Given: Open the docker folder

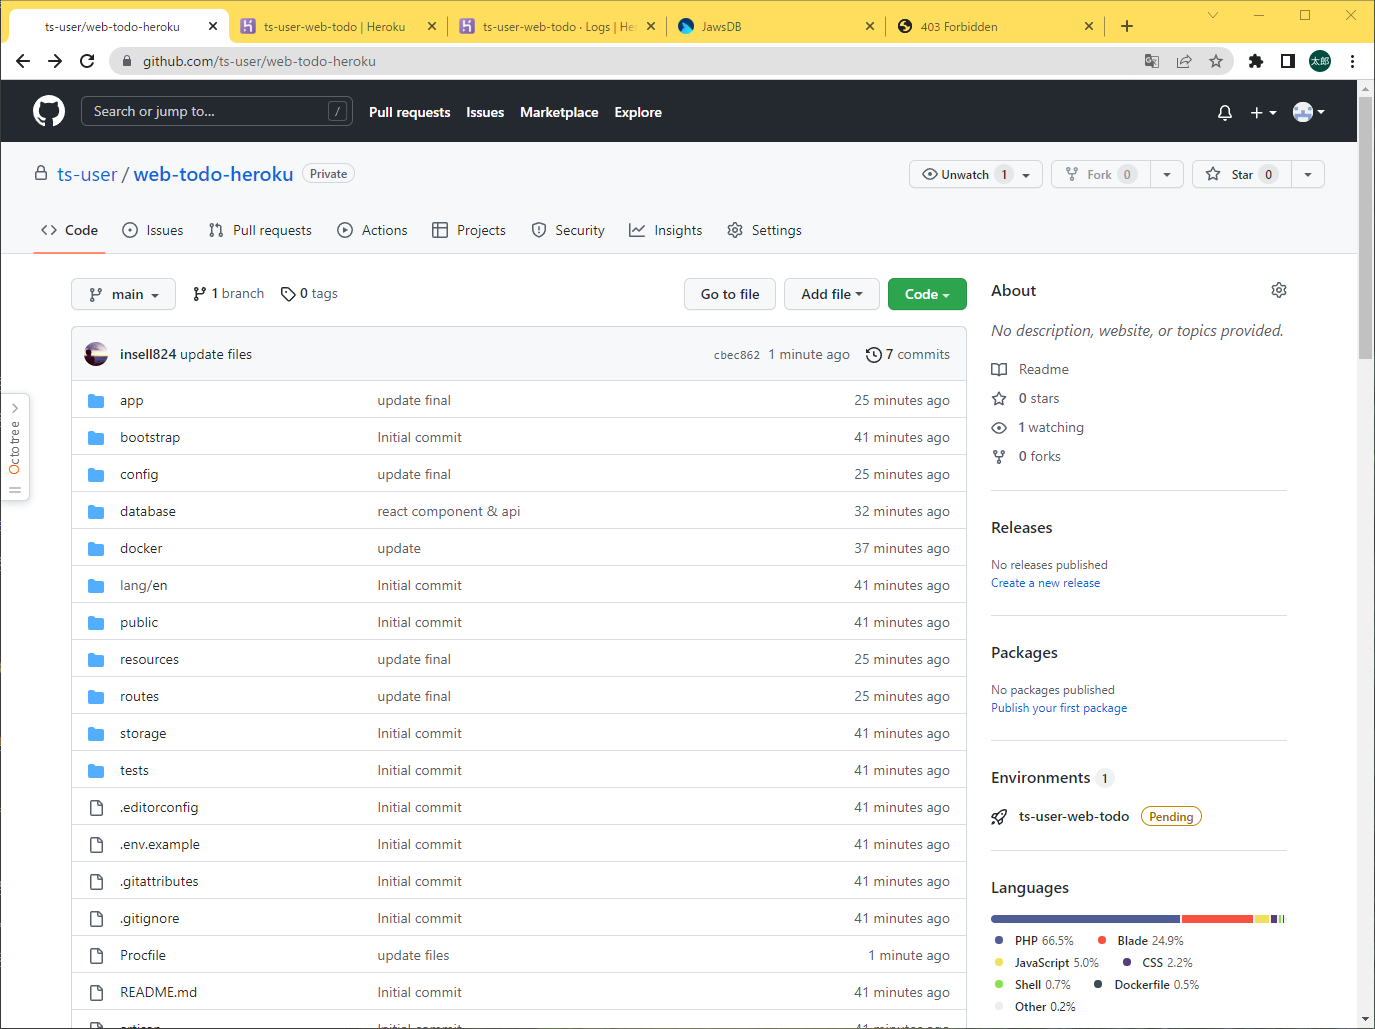Looking at the screenshot, I should tap(141, 548).
